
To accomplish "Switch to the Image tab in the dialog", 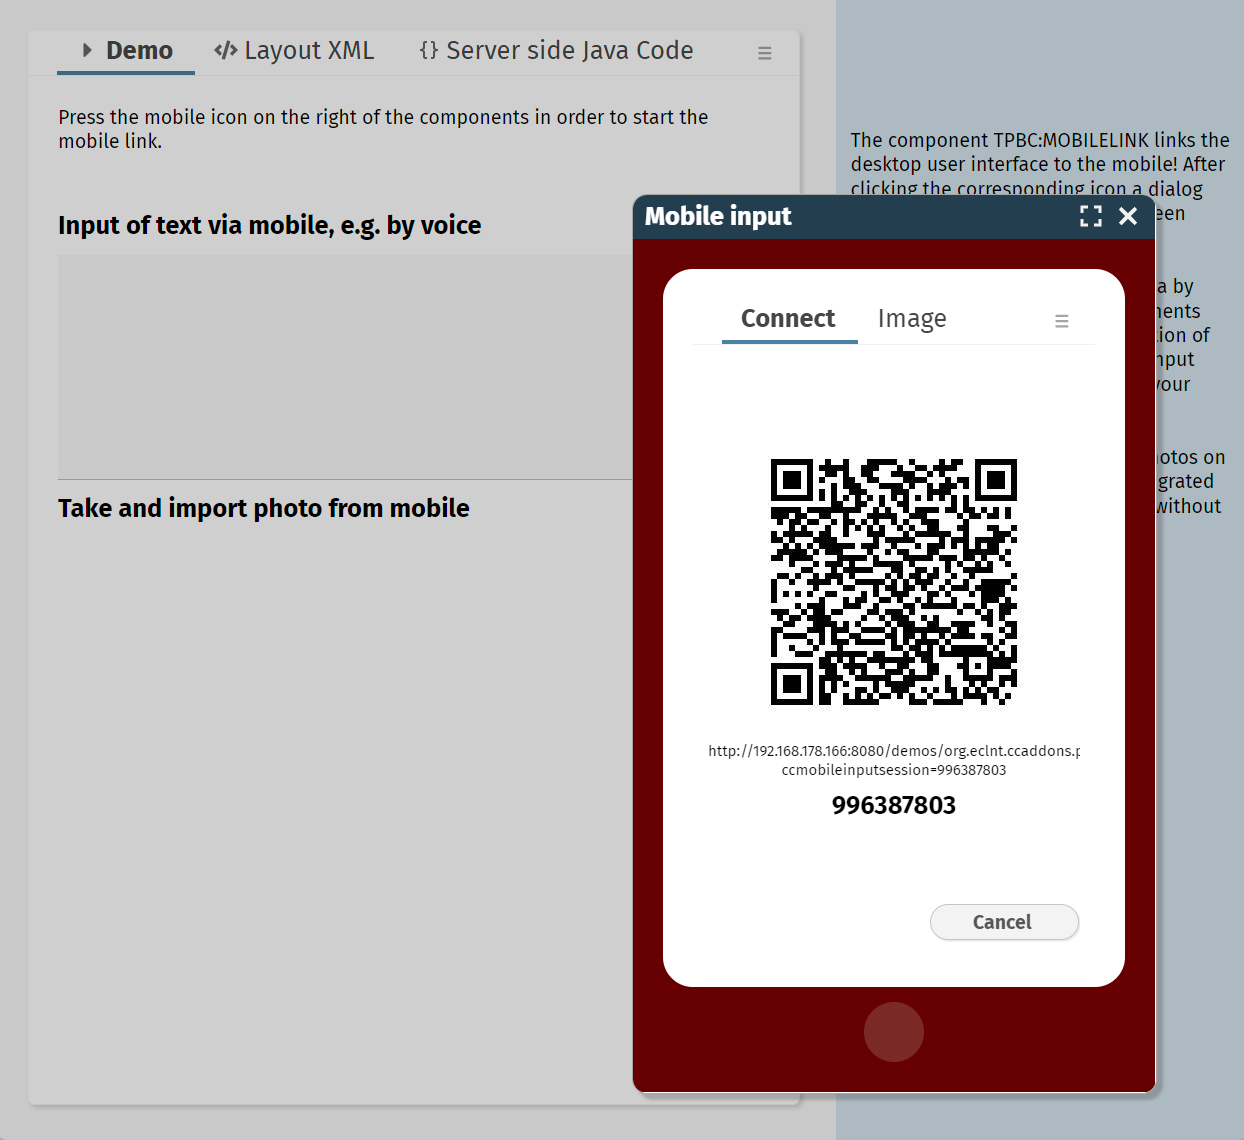I will point(912,319).
